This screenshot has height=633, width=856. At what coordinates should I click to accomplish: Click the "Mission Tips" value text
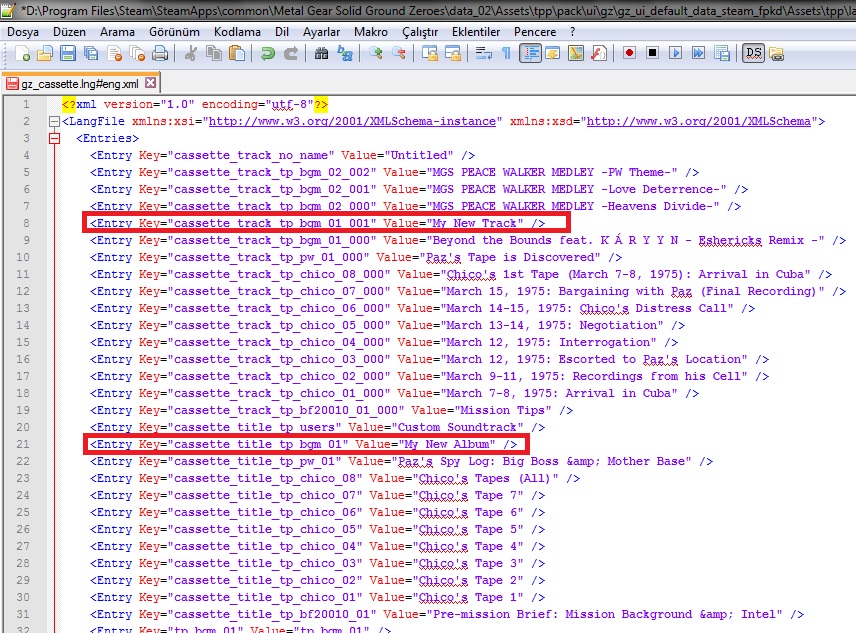pos(502,410)
